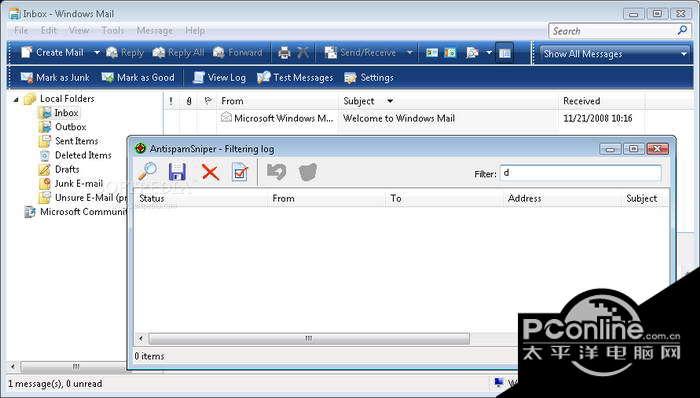Open the Junk E-mail folder
Image resolution: width=700 pixels, height=398 pixels.
click(x=79, y=183)
